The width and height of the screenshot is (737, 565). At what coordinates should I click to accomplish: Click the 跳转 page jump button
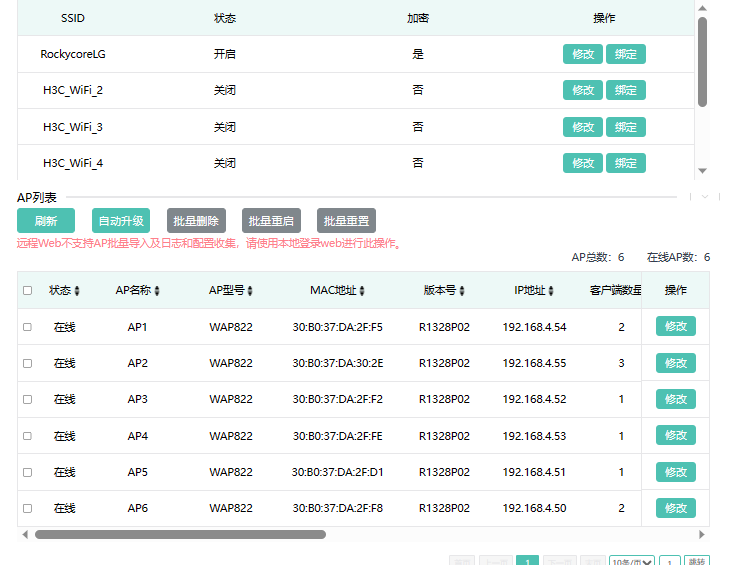(697, 561)
